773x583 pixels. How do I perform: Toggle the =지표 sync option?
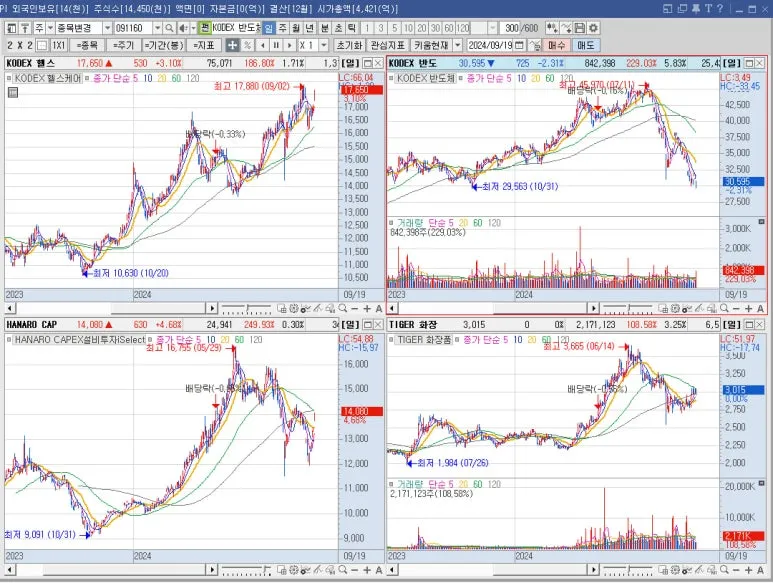tap(204, 45)
